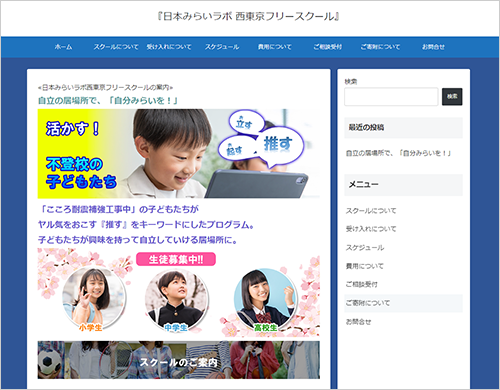Viewport: 500px width, 390px height.
Task: Click the «日本みらいラボ西東京フリースクールの案内» caption text
Action: 105,88
